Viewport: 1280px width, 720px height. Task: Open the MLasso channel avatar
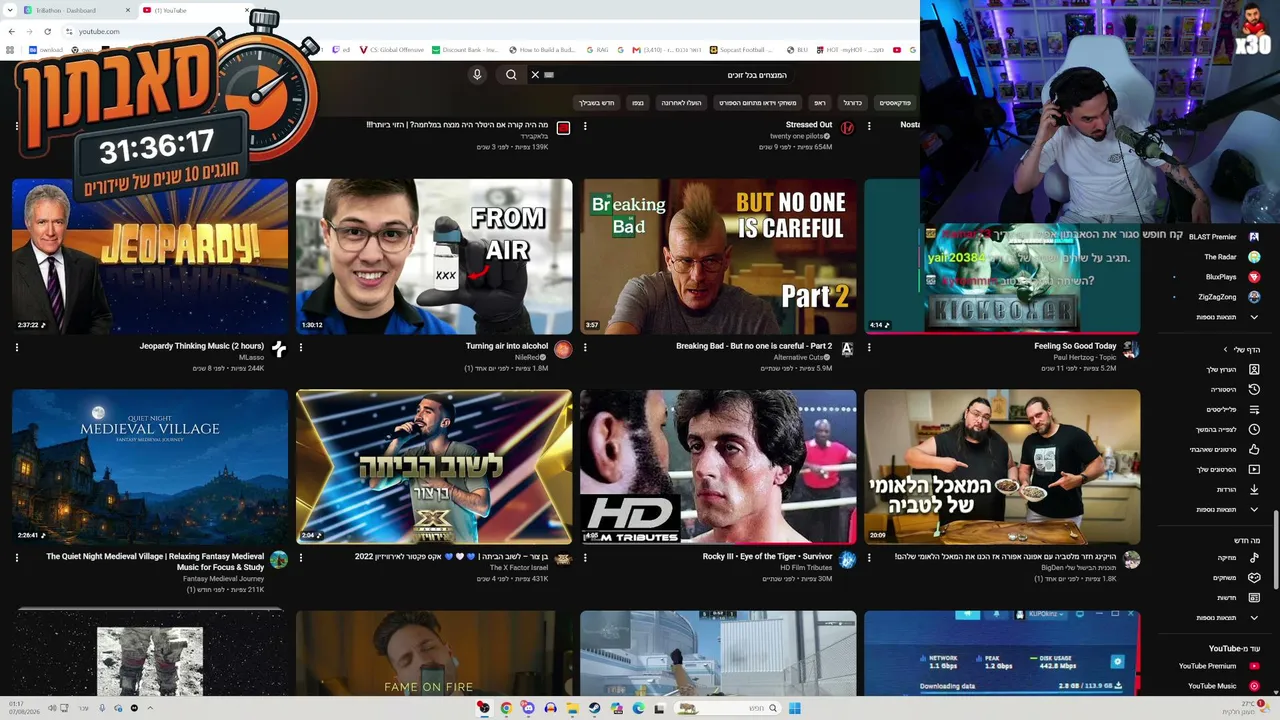(279, 349)
